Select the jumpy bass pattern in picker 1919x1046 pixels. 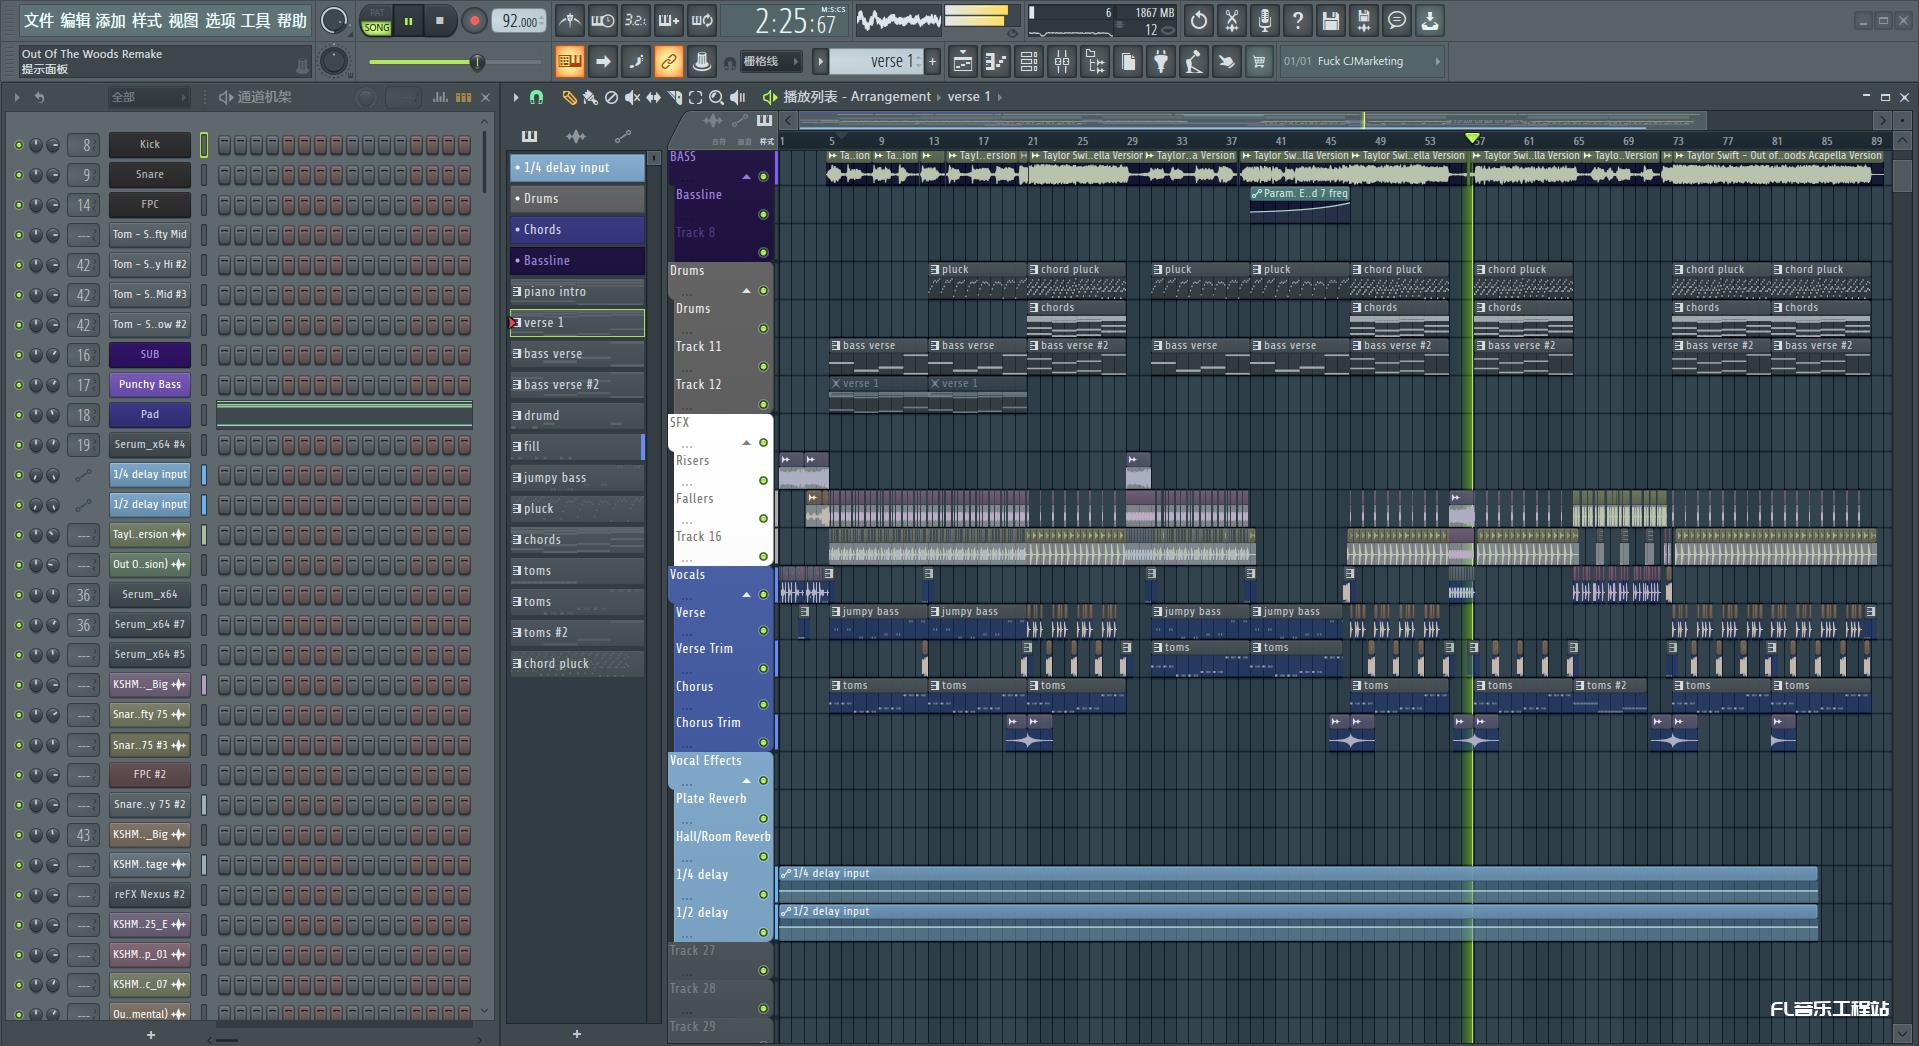[x=577, y=478]
